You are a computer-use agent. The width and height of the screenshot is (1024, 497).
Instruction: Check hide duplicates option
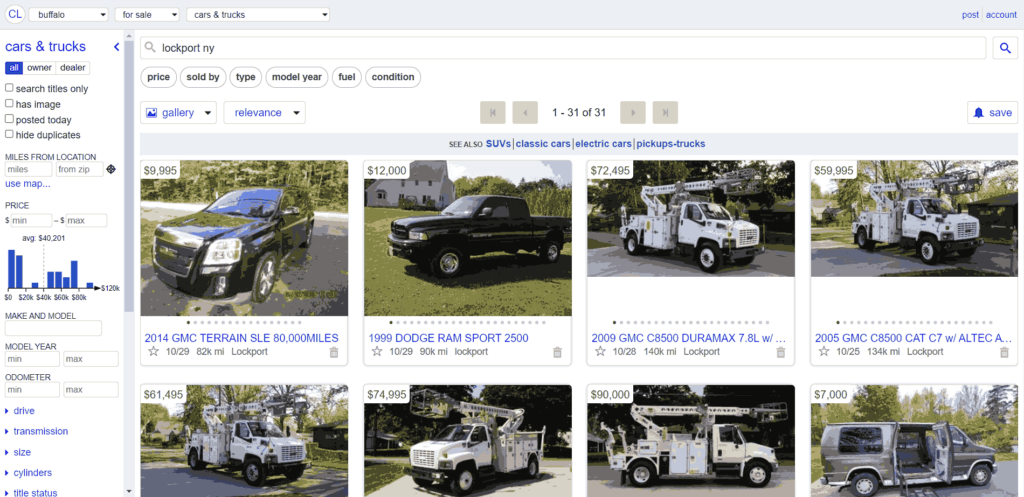coord(9,134)
